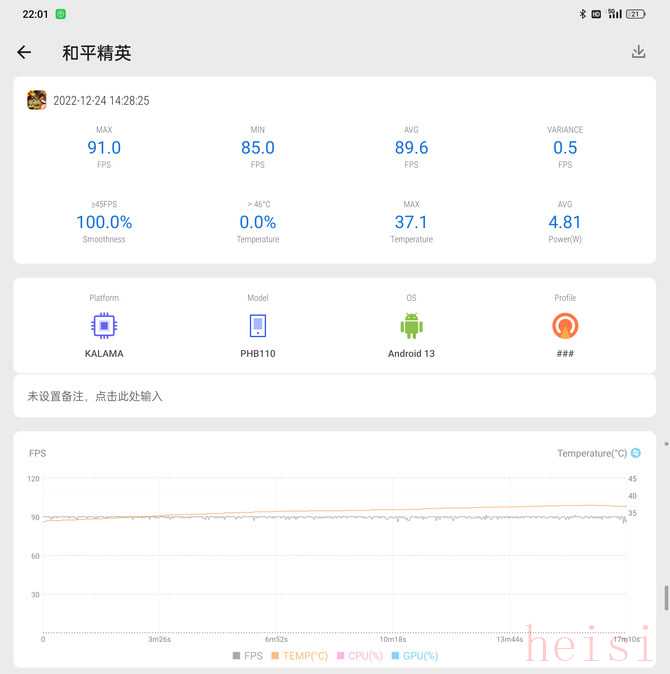Tap the 2022-12-24 14:28:25 timestamp

point(101,101)
